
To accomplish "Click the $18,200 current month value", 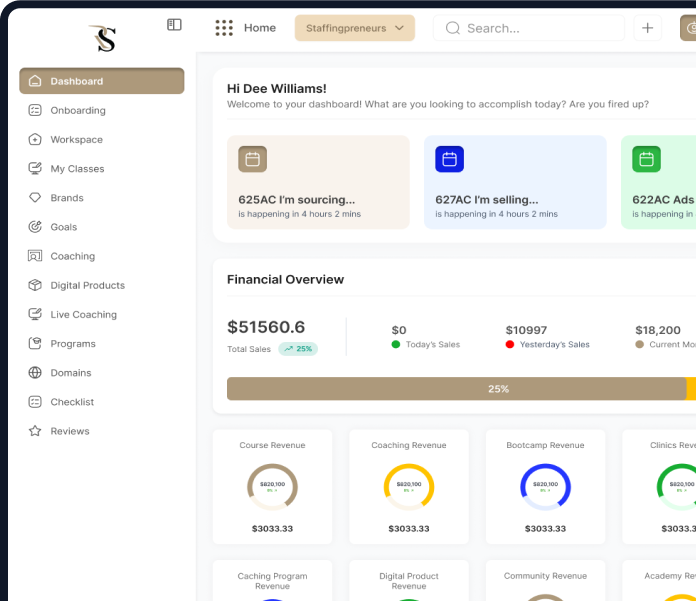I will click(657, 330).
